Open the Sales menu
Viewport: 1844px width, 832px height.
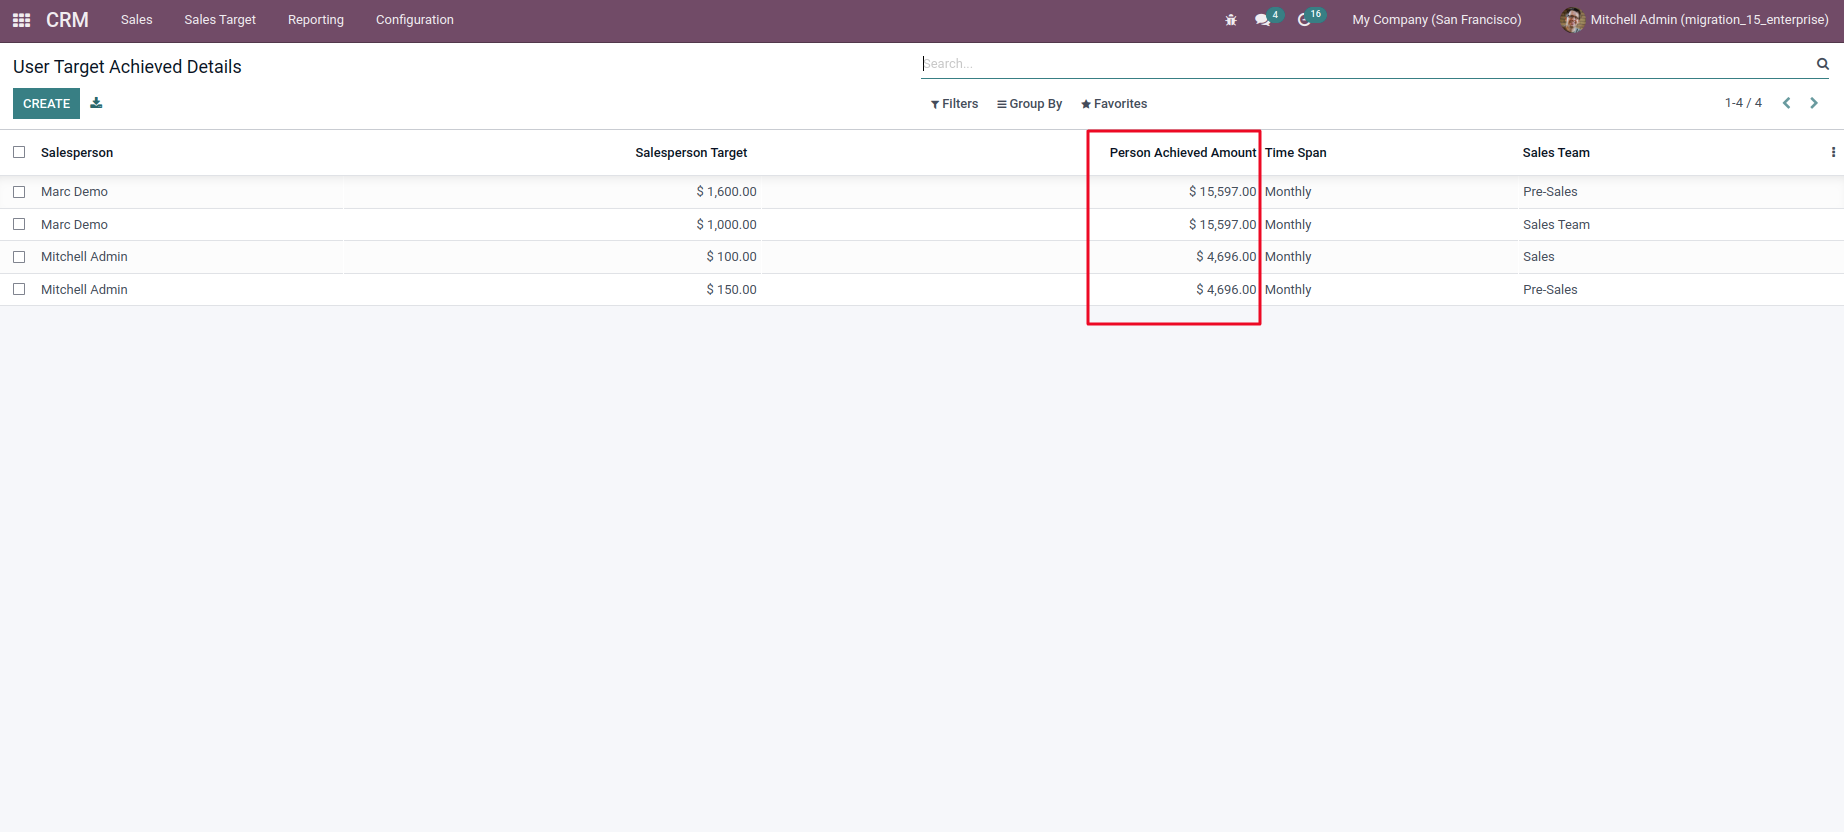(x=137, y=20)
